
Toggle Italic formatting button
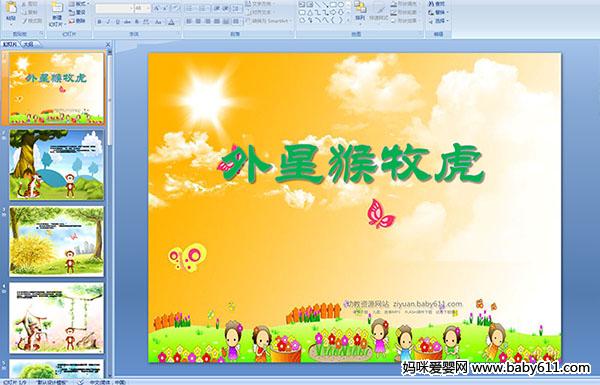point(108,22)
